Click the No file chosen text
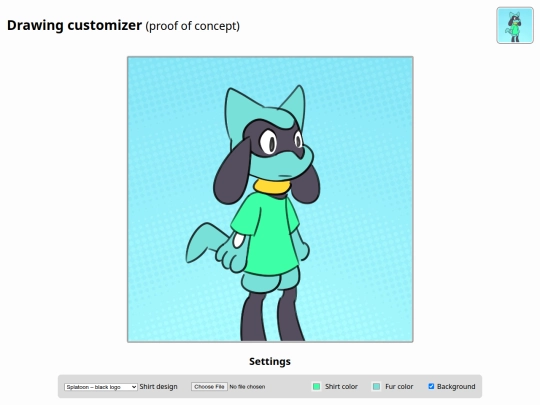Image resolution: width=540 pixels, height=405 pixels. point(247,387)
